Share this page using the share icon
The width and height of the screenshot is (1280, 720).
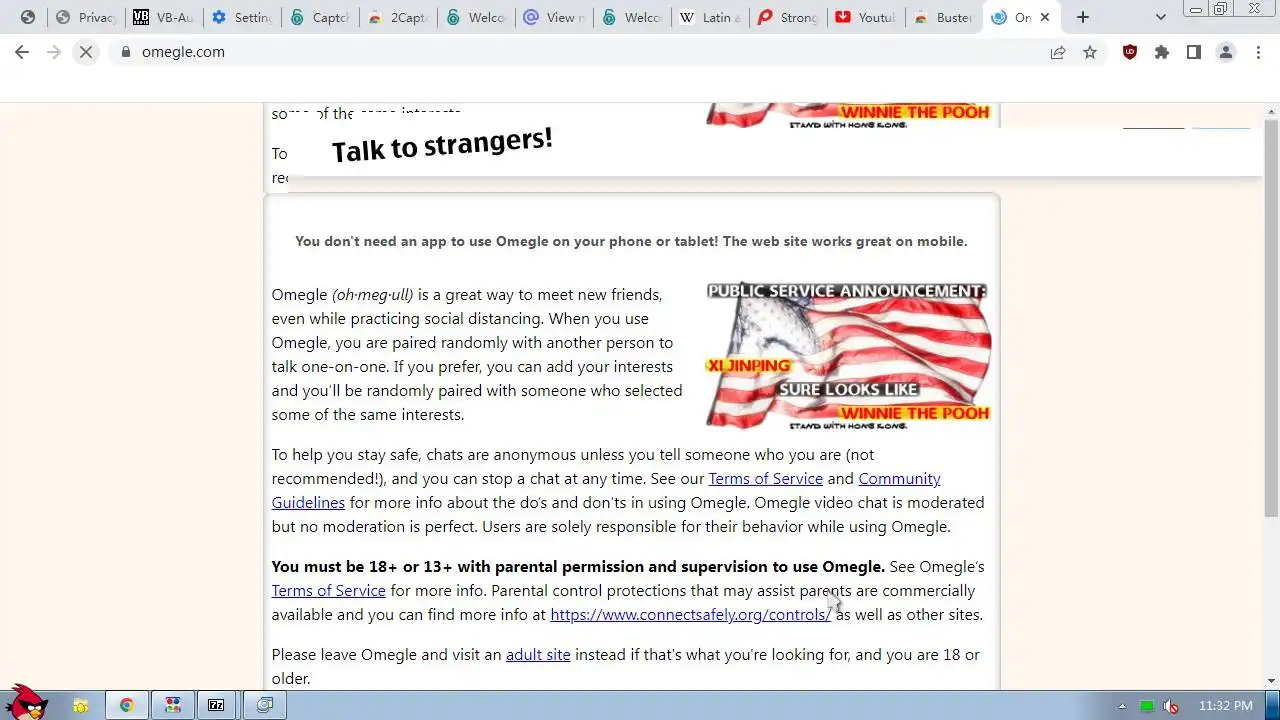[1058, 52]
